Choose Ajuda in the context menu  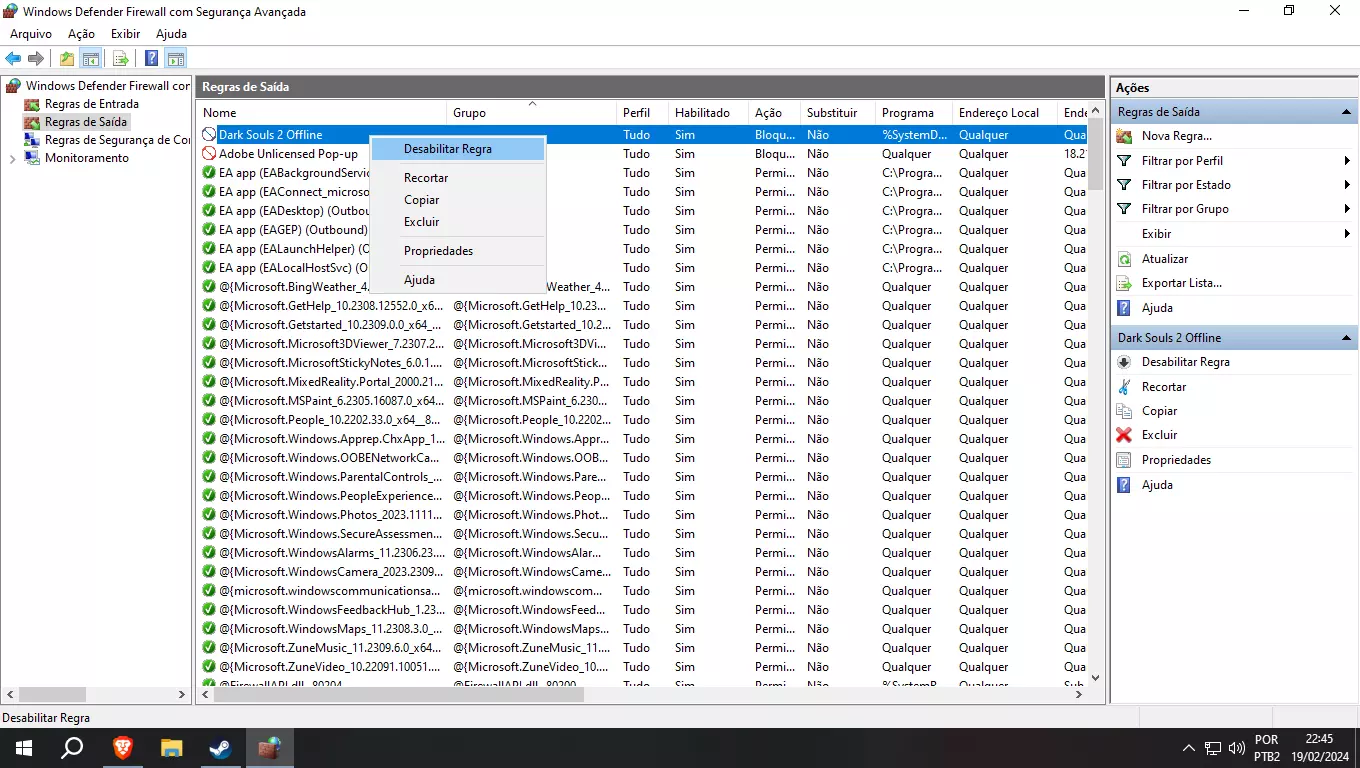(458, 280)
